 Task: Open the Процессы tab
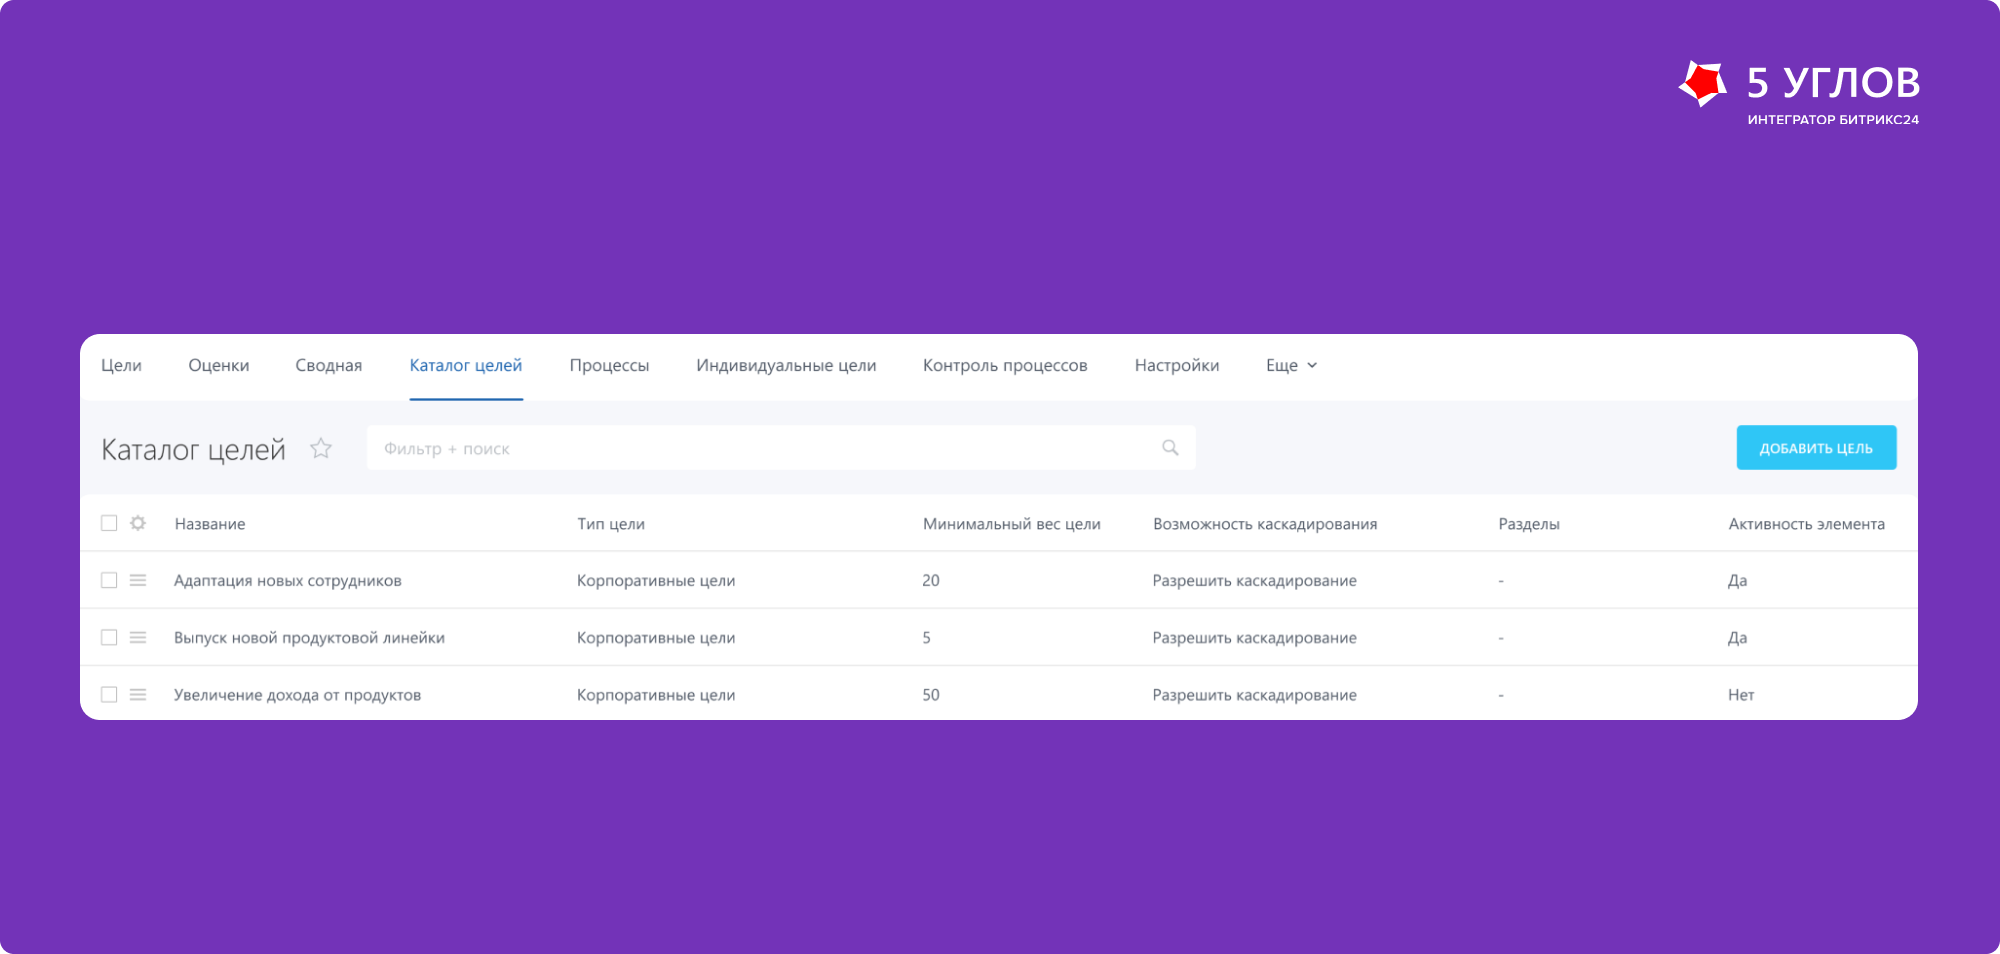coord(609,365)
